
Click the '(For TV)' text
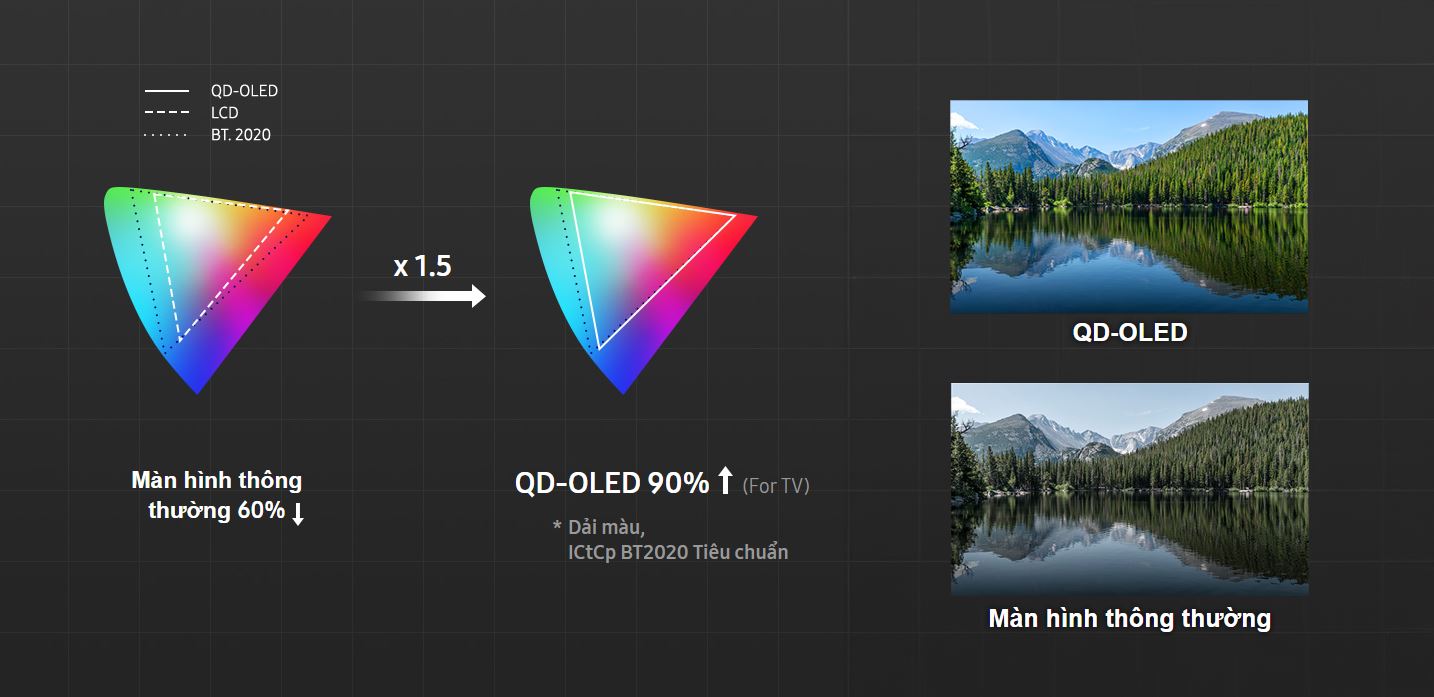pyautogui.click(x=776, y=486)
